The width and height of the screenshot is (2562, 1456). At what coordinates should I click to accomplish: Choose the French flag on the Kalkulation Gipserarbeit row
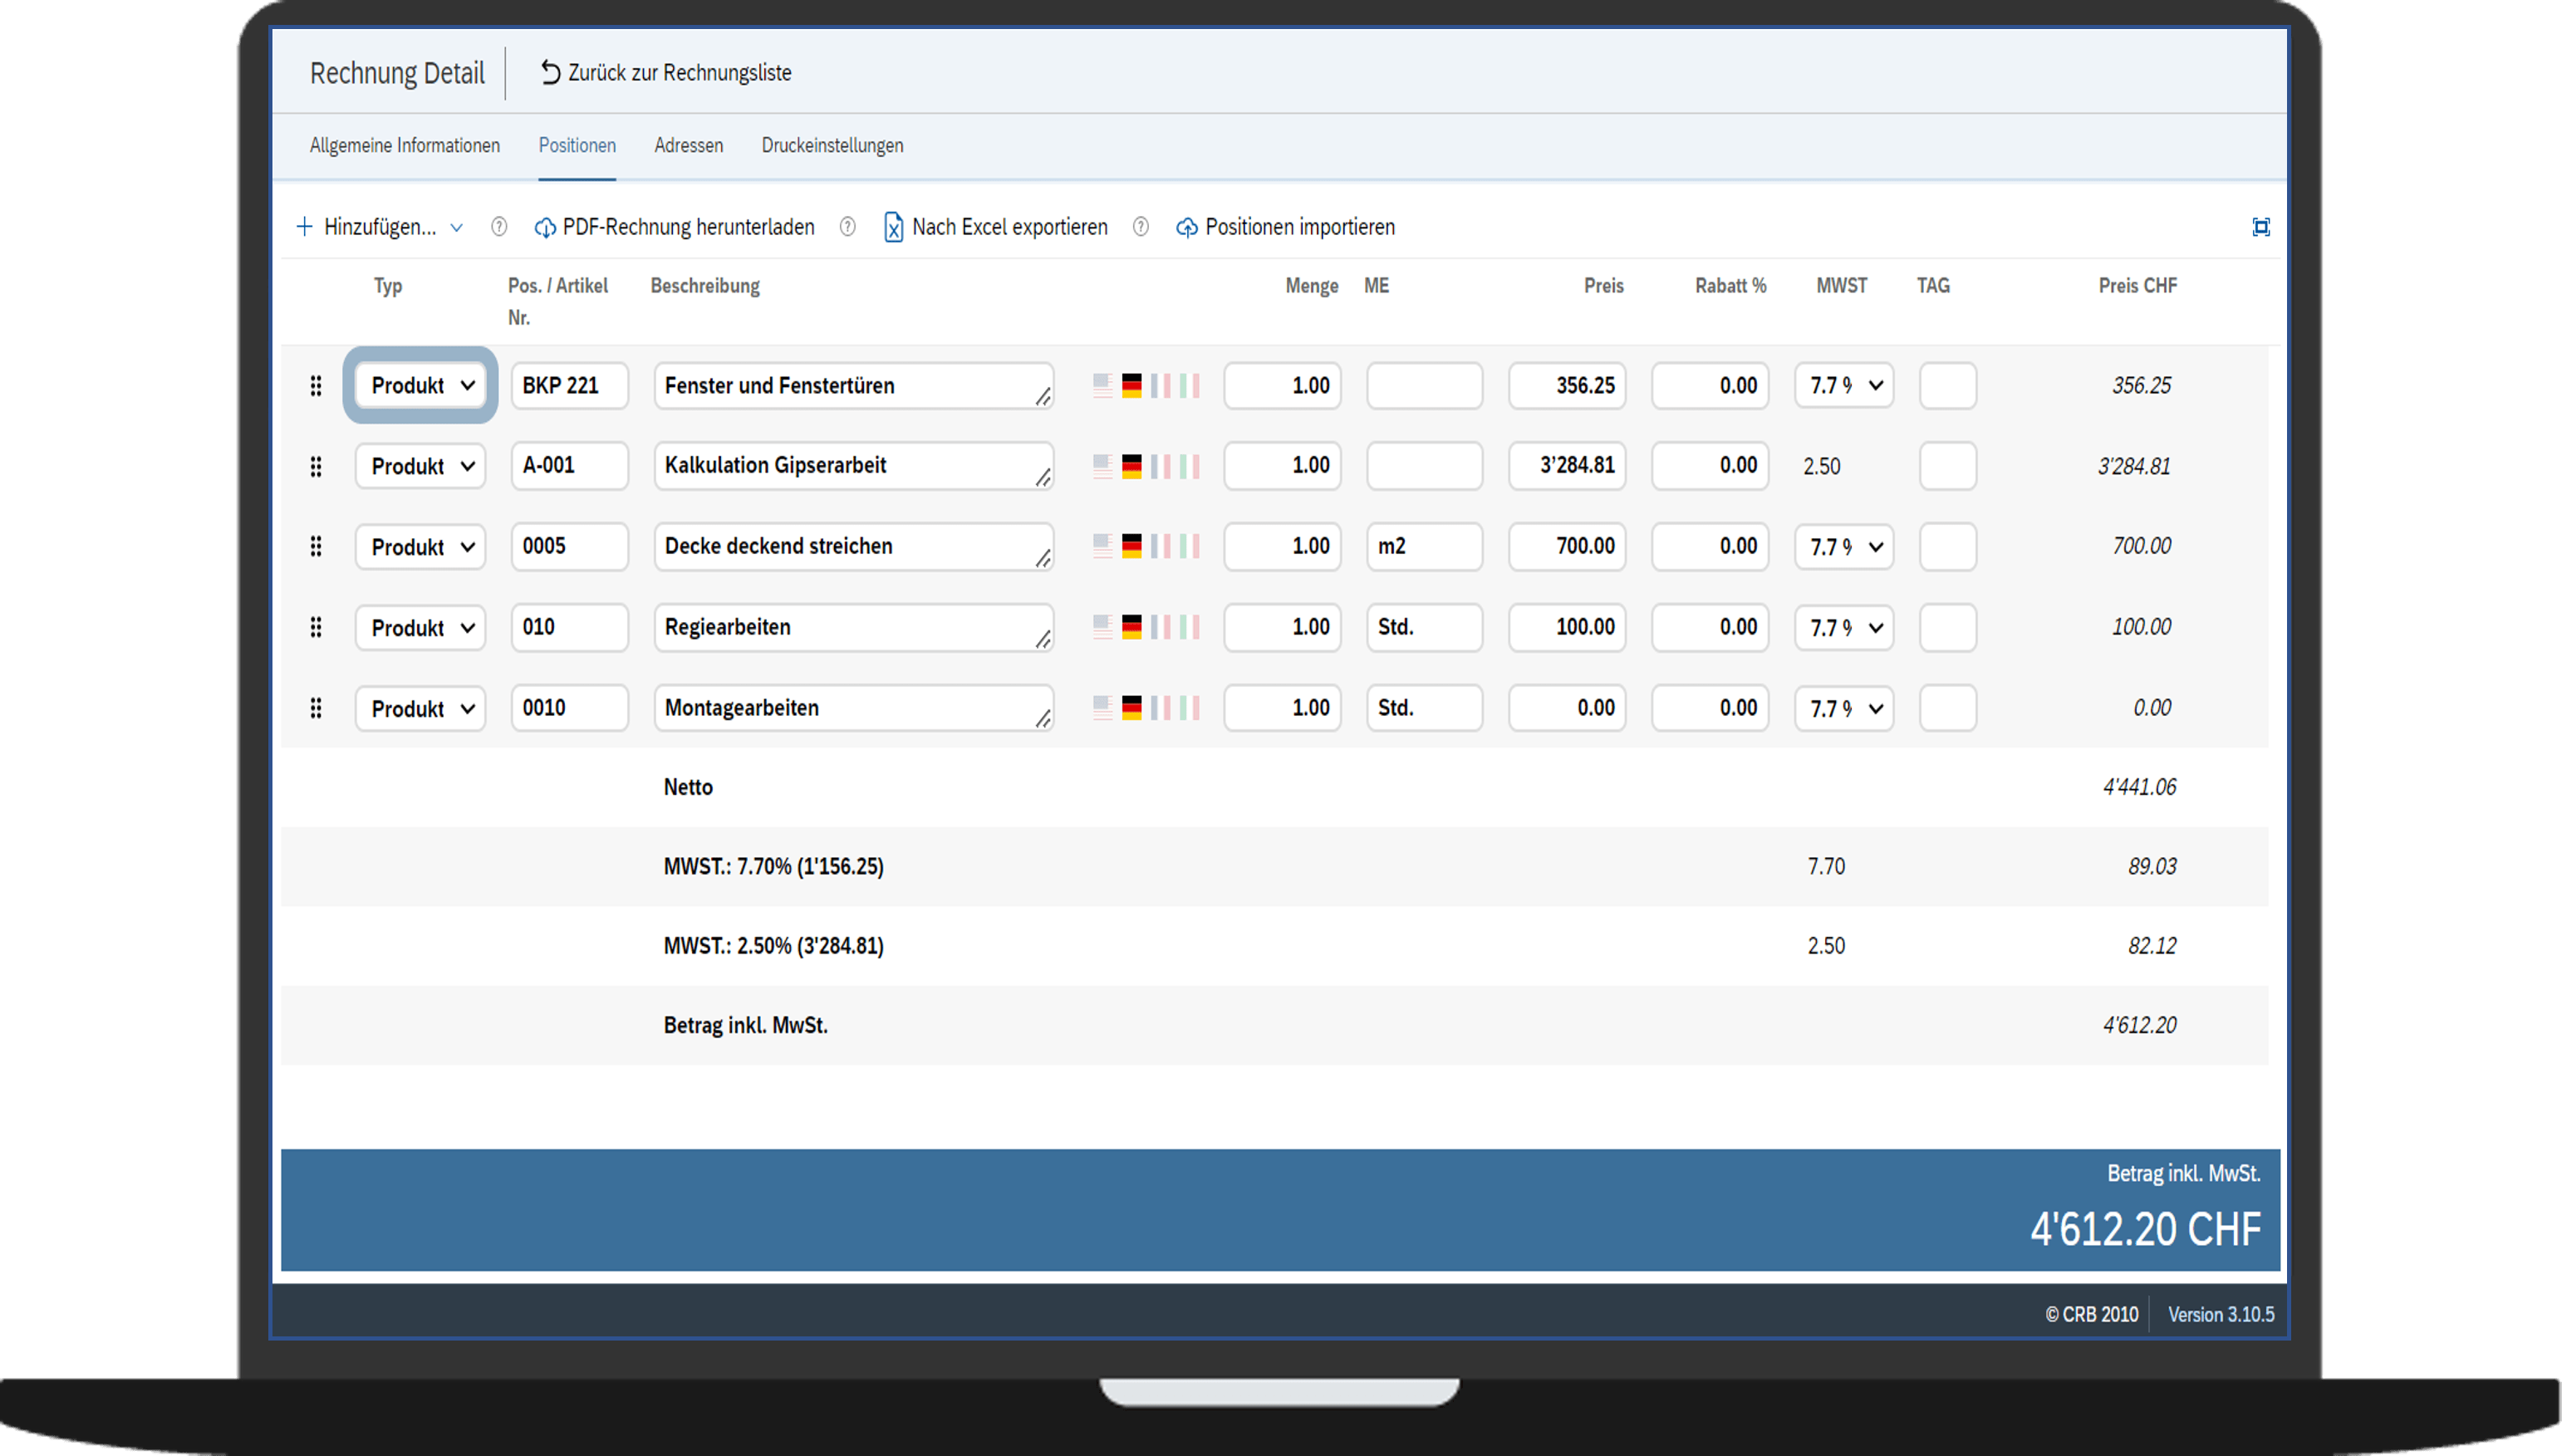tap(1160, 466)
